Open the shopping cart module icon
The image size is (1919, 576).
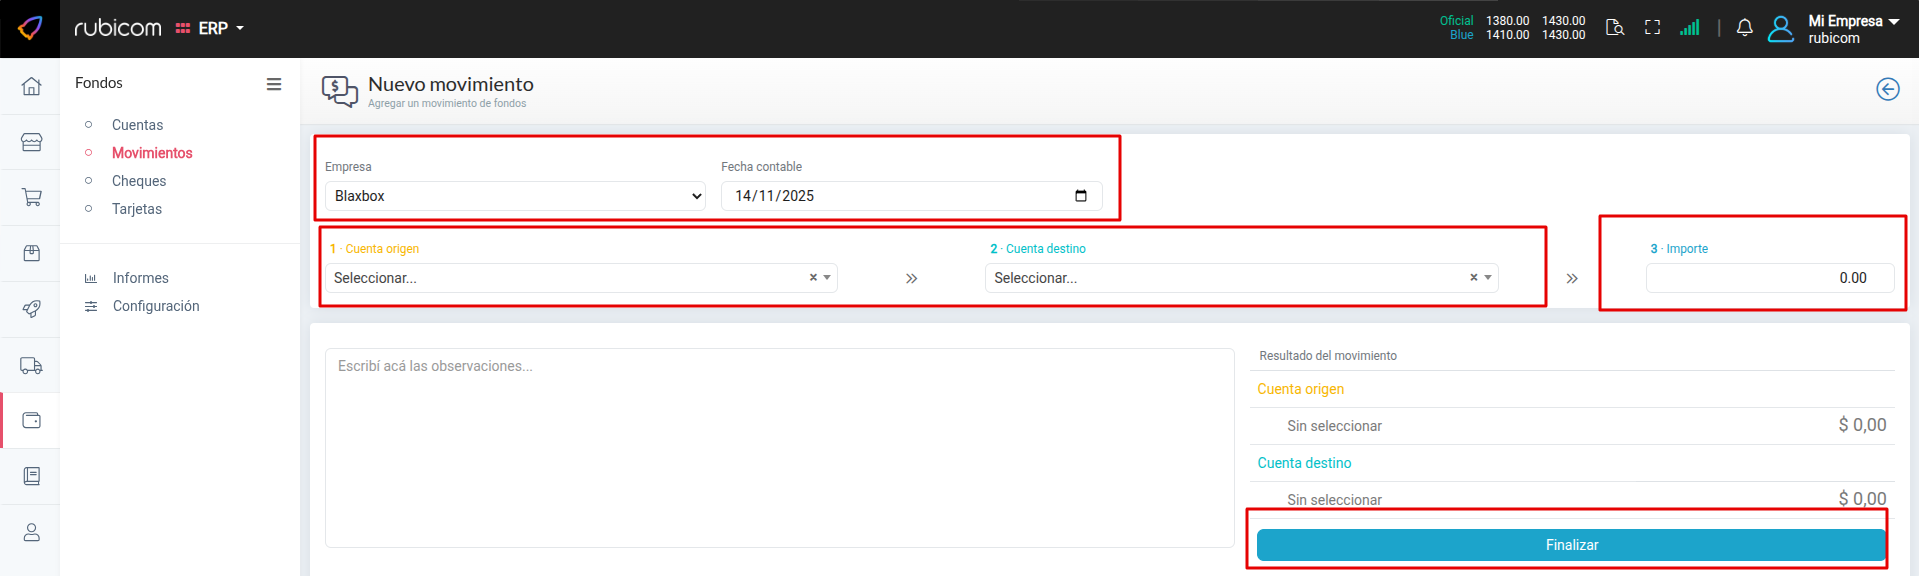pos(31,197)
